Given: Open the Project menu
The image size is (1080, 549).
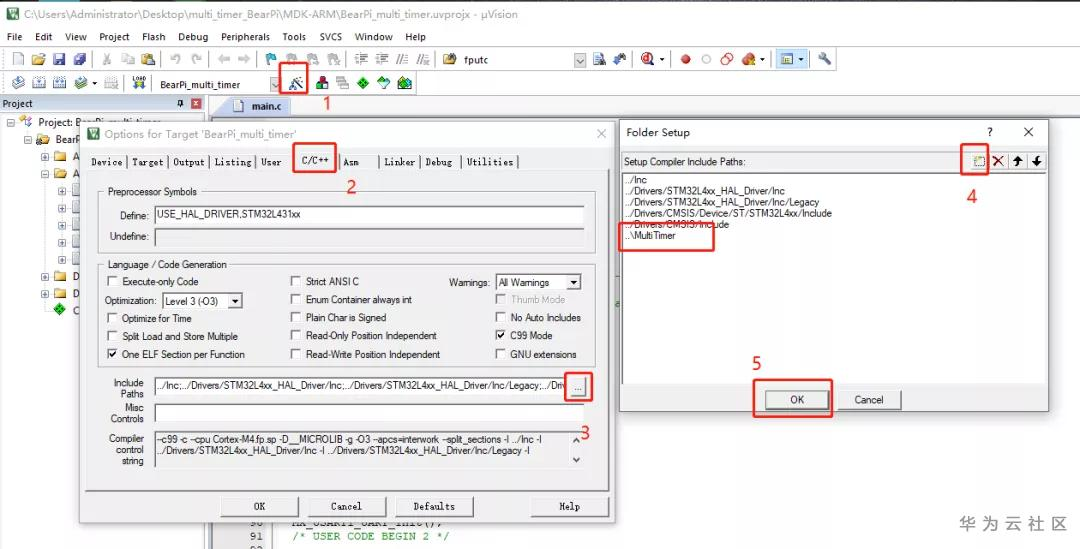Looking at the screenshot, I should [114, 37].
